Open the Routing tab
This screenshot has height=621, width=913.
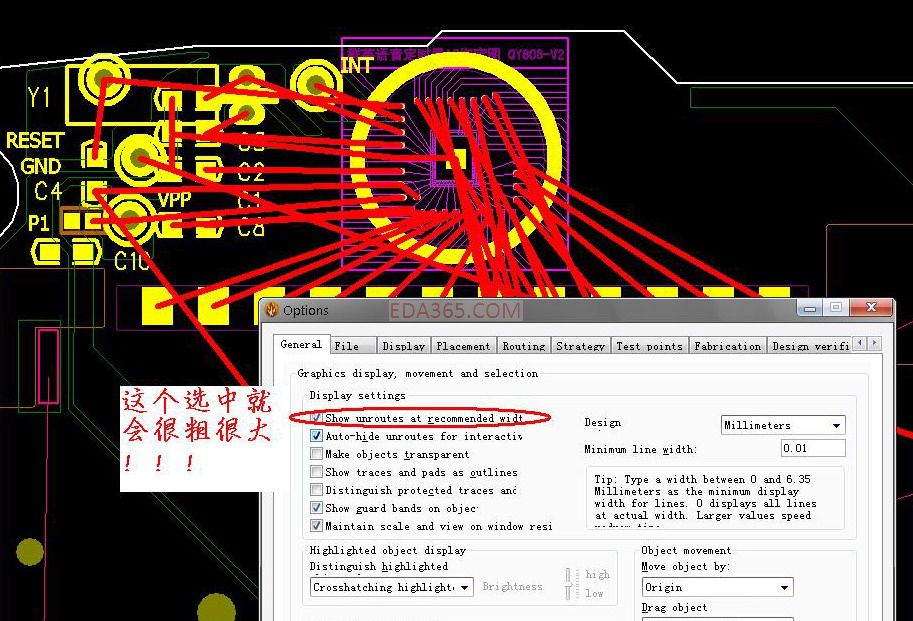(x=523, y=346)
